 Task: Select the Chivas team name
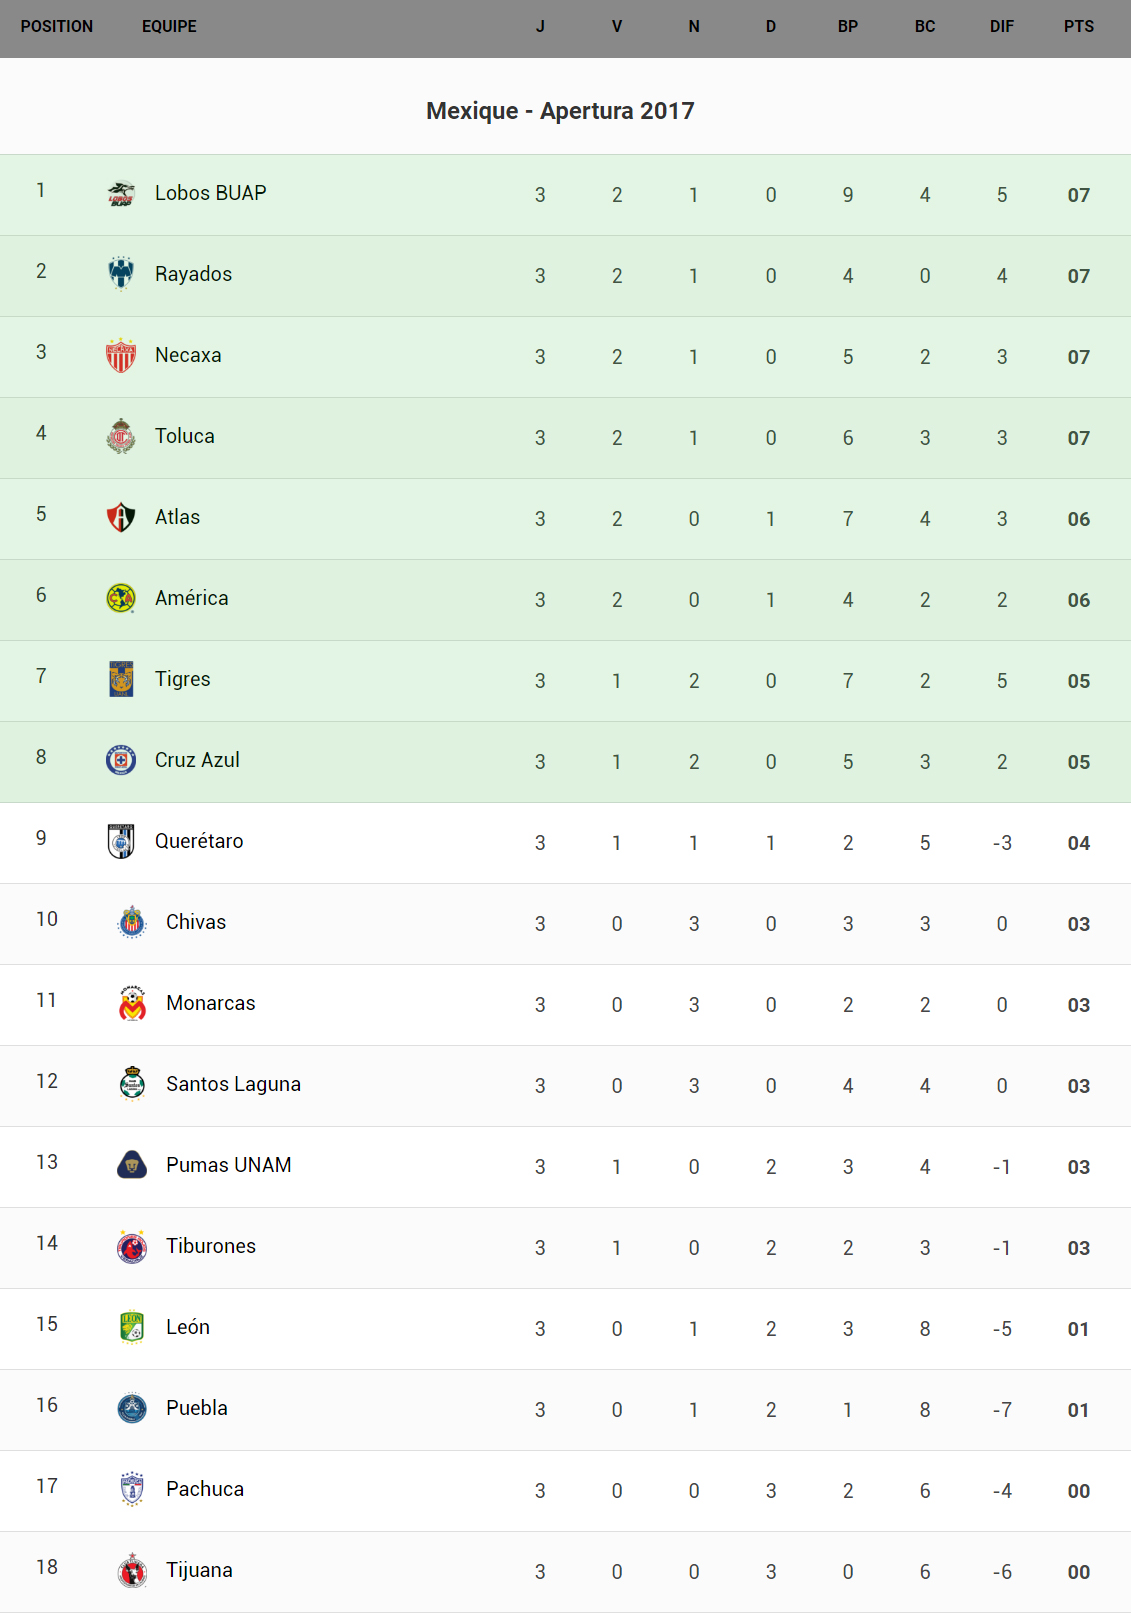[x=196, y=922]
